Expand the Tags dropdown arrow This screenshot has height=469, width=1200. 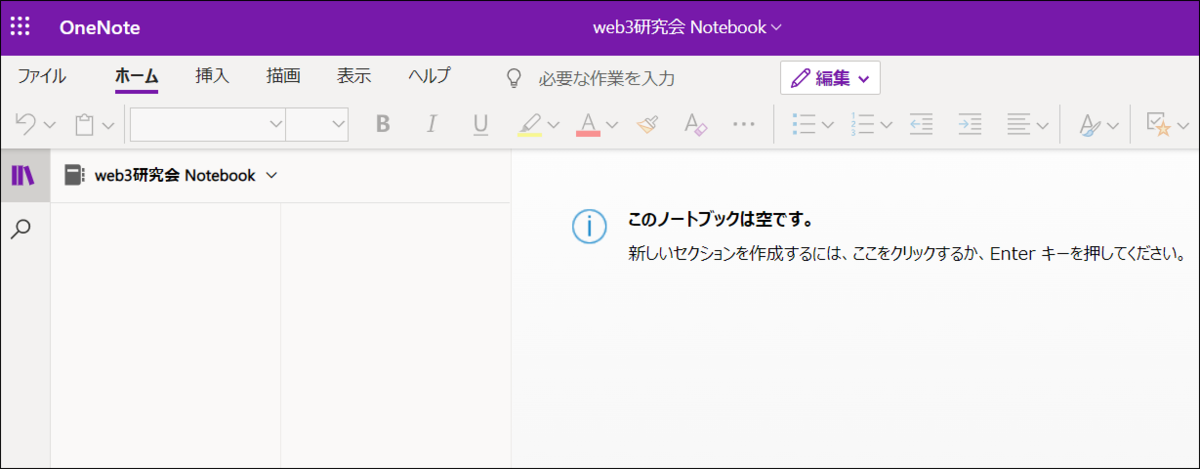(1183, 125)
